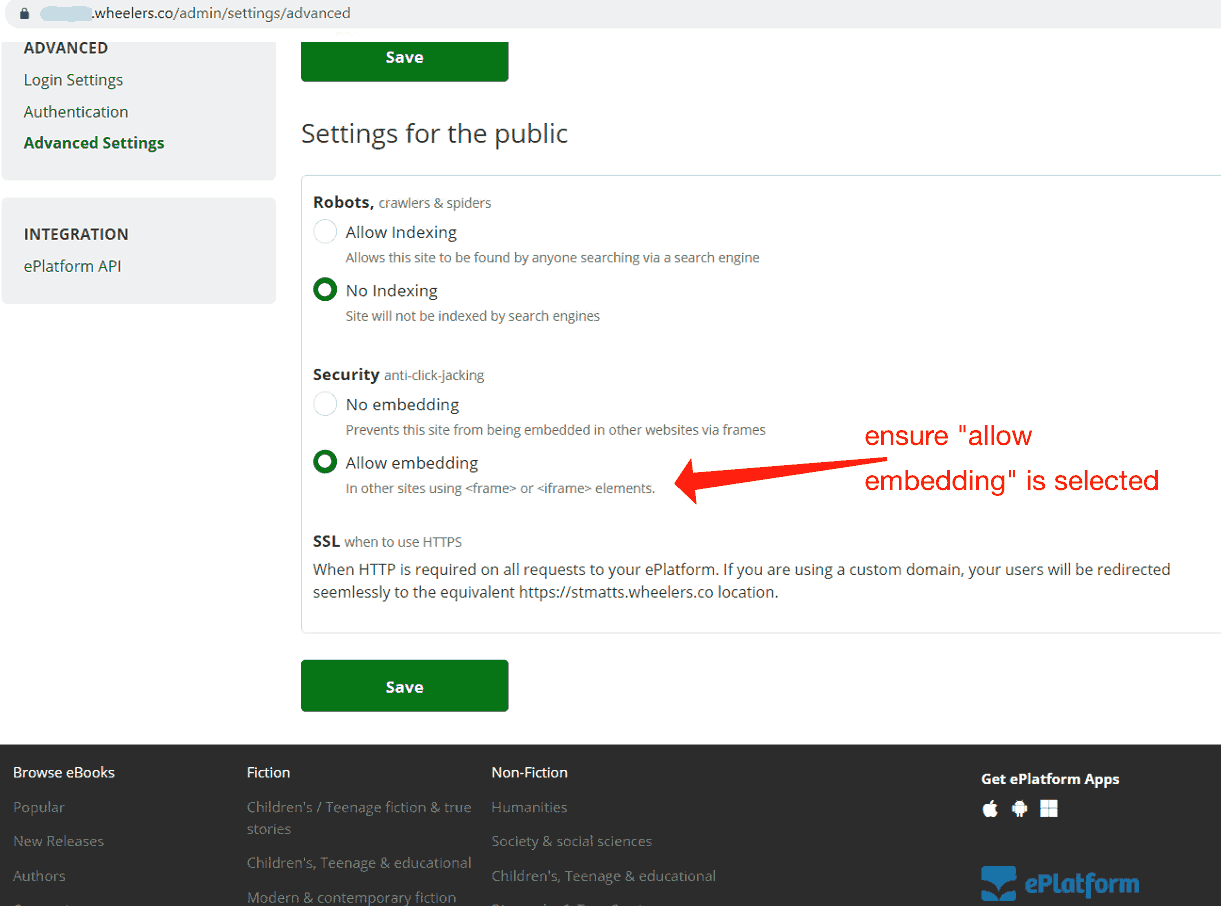1221x906 pixels.
Task: Click the Android app icon
Action: click(1019, 809)
